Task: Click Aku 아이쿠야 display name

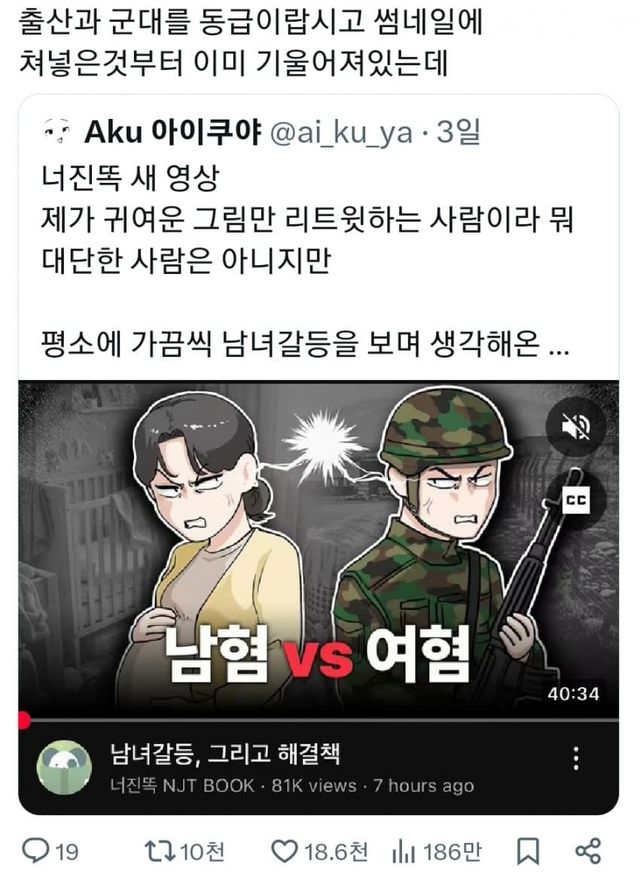Action: pos(173,133)
